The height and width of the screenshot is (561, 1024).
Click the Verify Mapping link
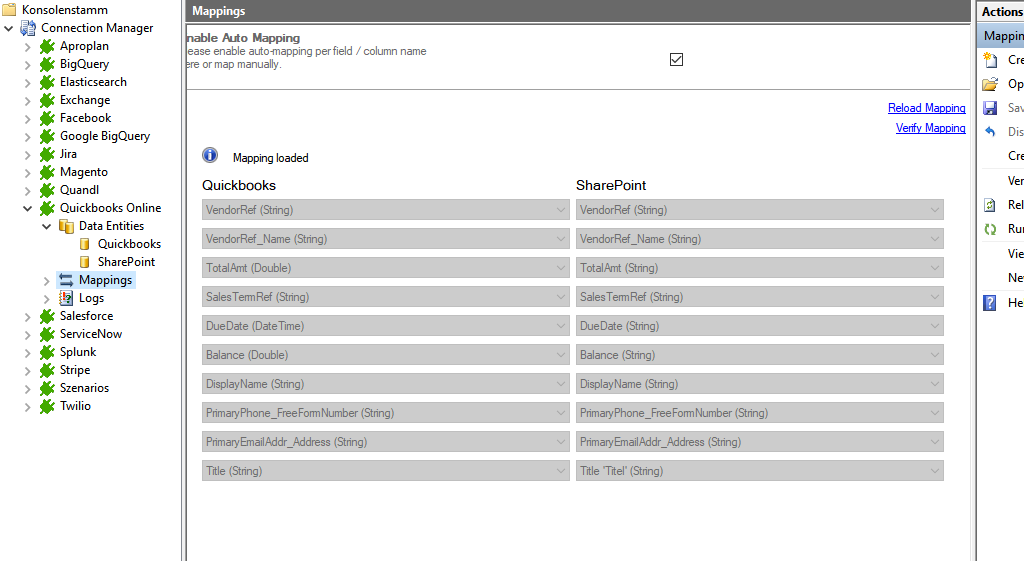click(930, 128)
